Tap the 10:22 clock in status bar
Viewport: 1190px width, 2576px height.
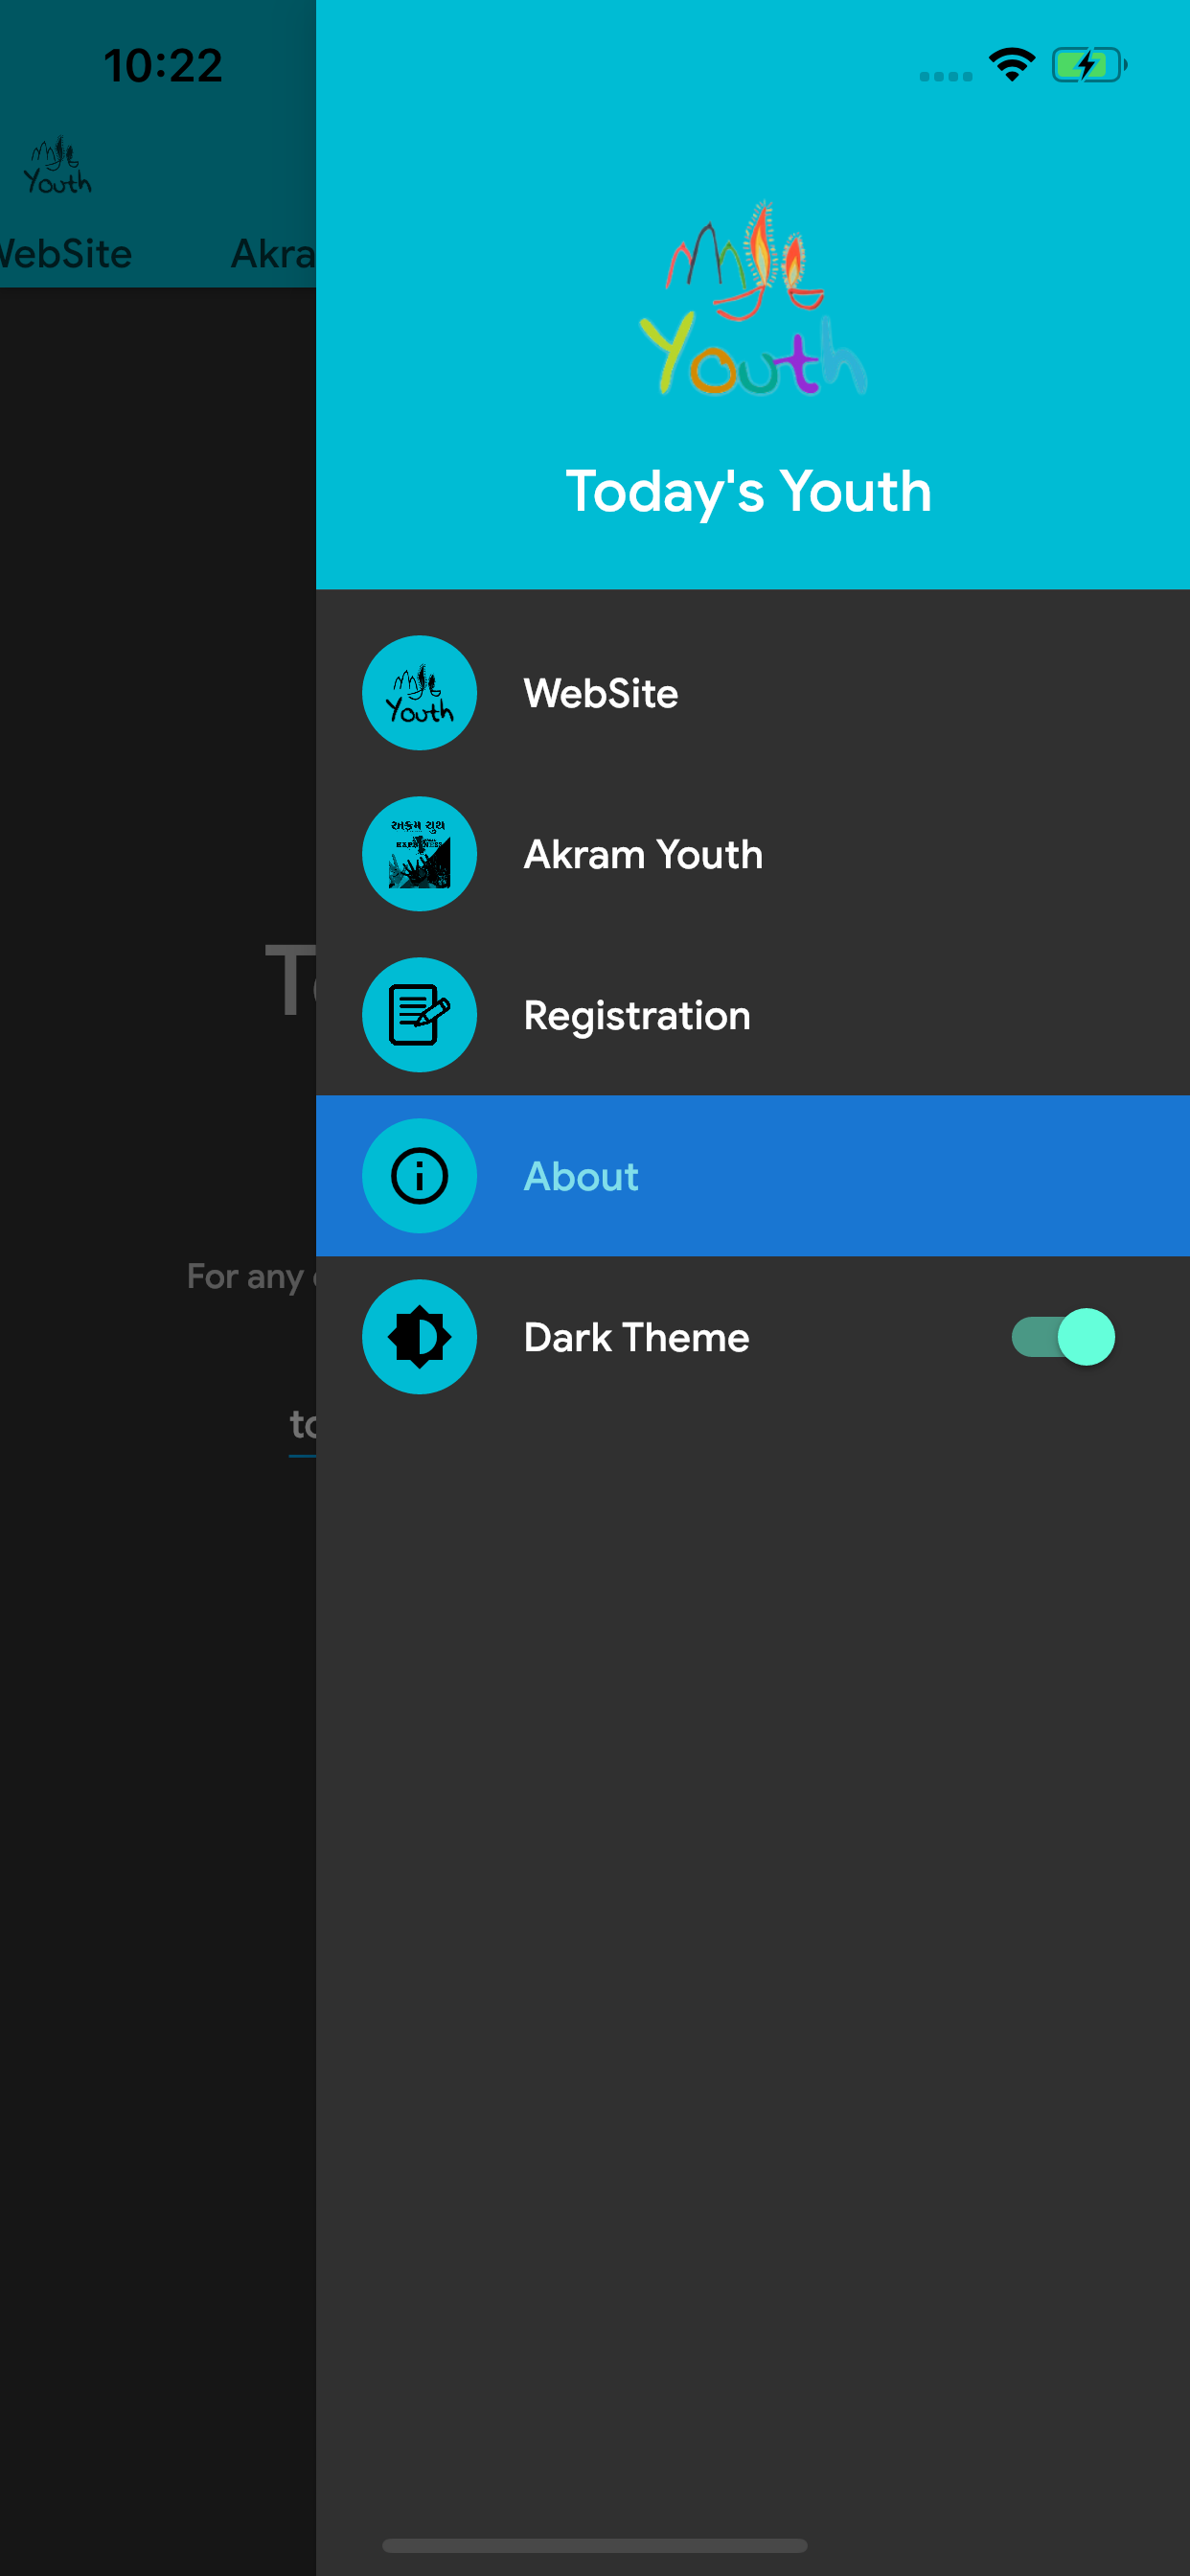pyautogui.click(x=163, y=66)
